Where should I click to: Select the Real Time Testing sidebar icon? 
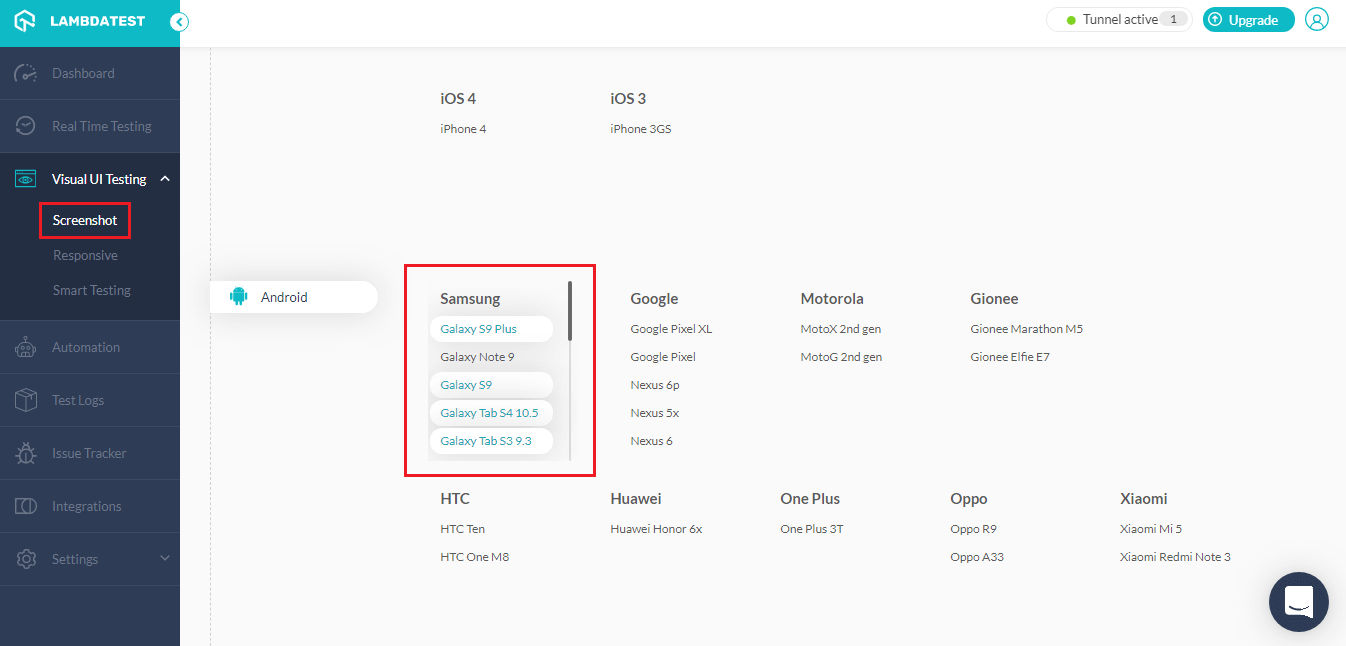click(26, 125)
